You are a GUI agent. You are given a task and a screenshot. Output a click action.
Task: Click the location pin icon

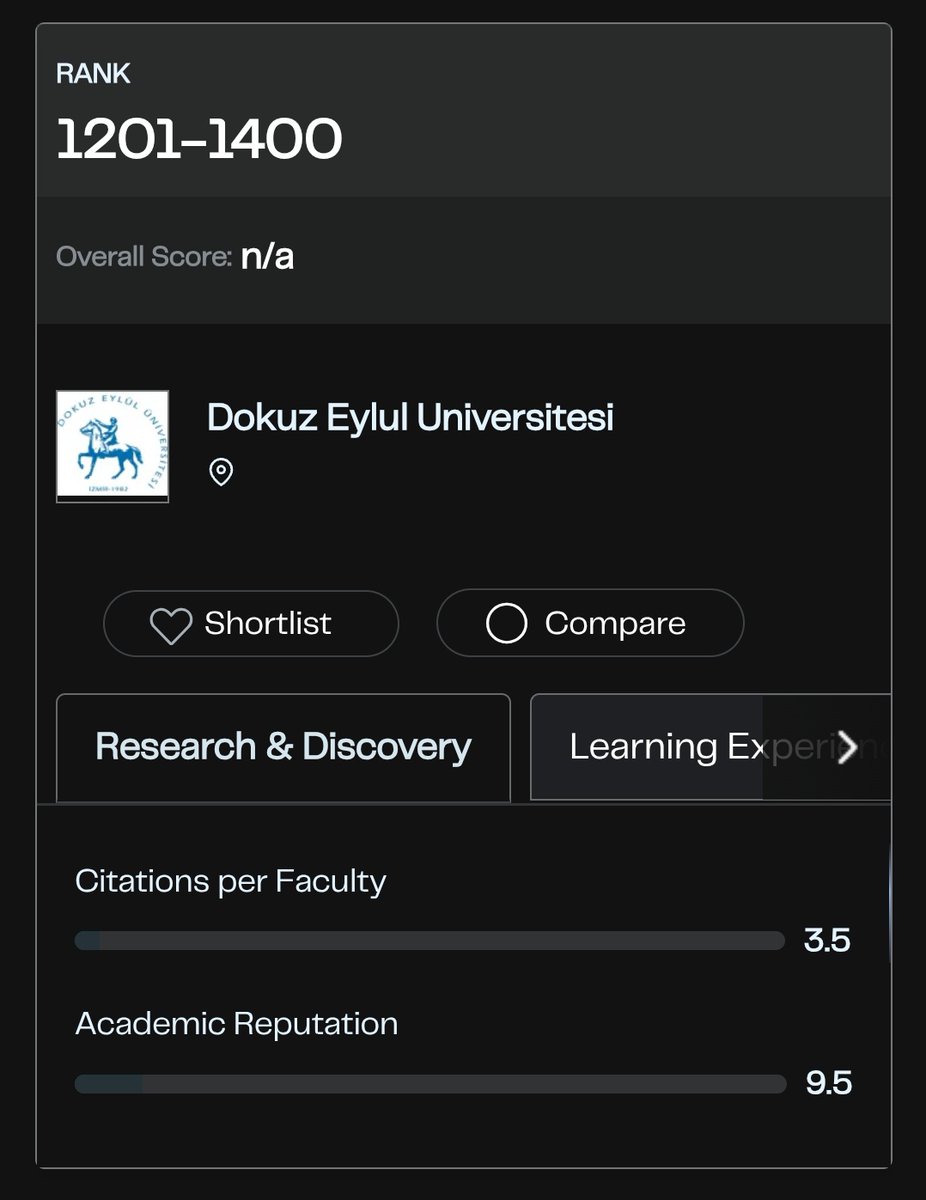(221, 472)
